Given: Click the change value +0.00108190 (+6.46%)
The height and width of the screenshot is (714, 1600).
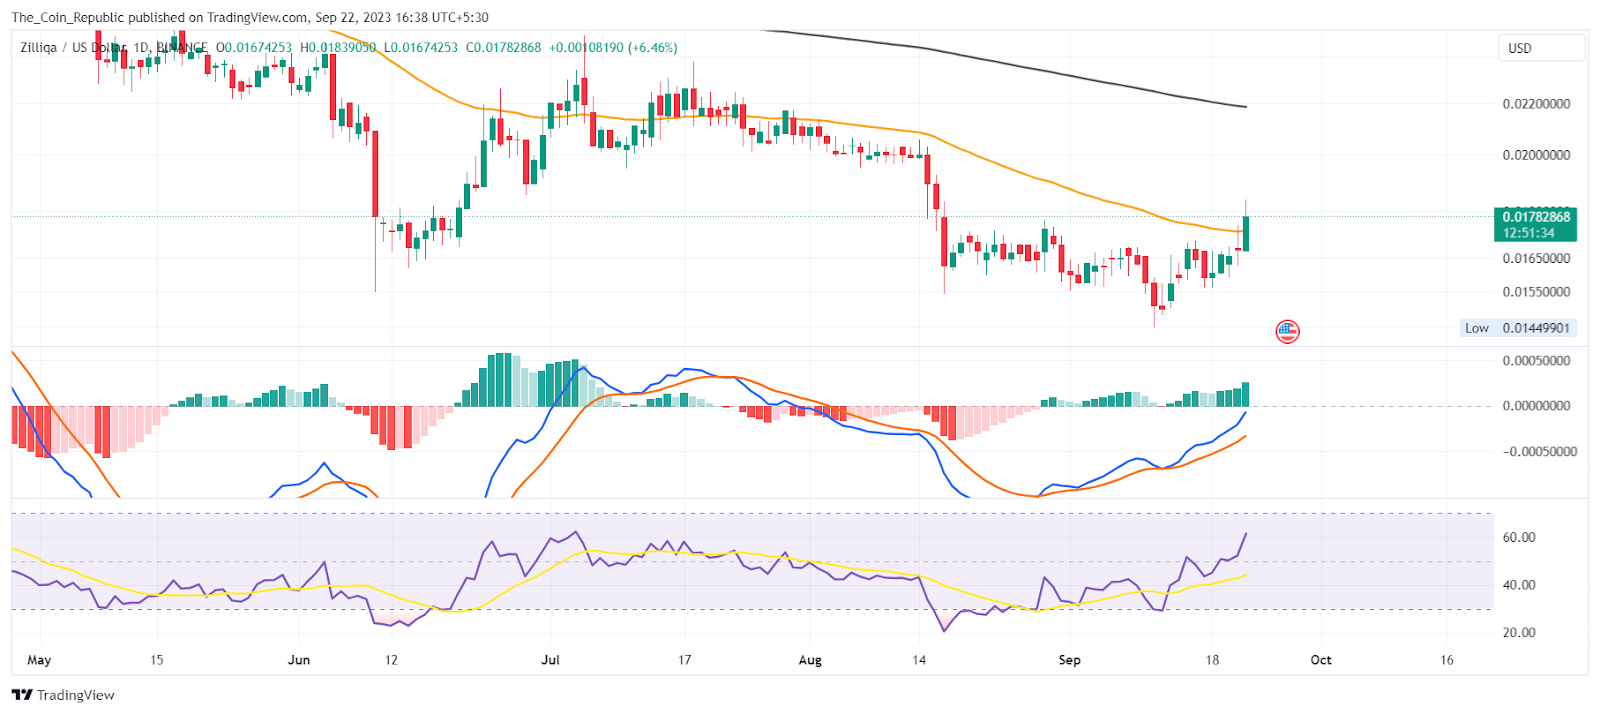Looking at the screenshot, I should coord(613,47).
